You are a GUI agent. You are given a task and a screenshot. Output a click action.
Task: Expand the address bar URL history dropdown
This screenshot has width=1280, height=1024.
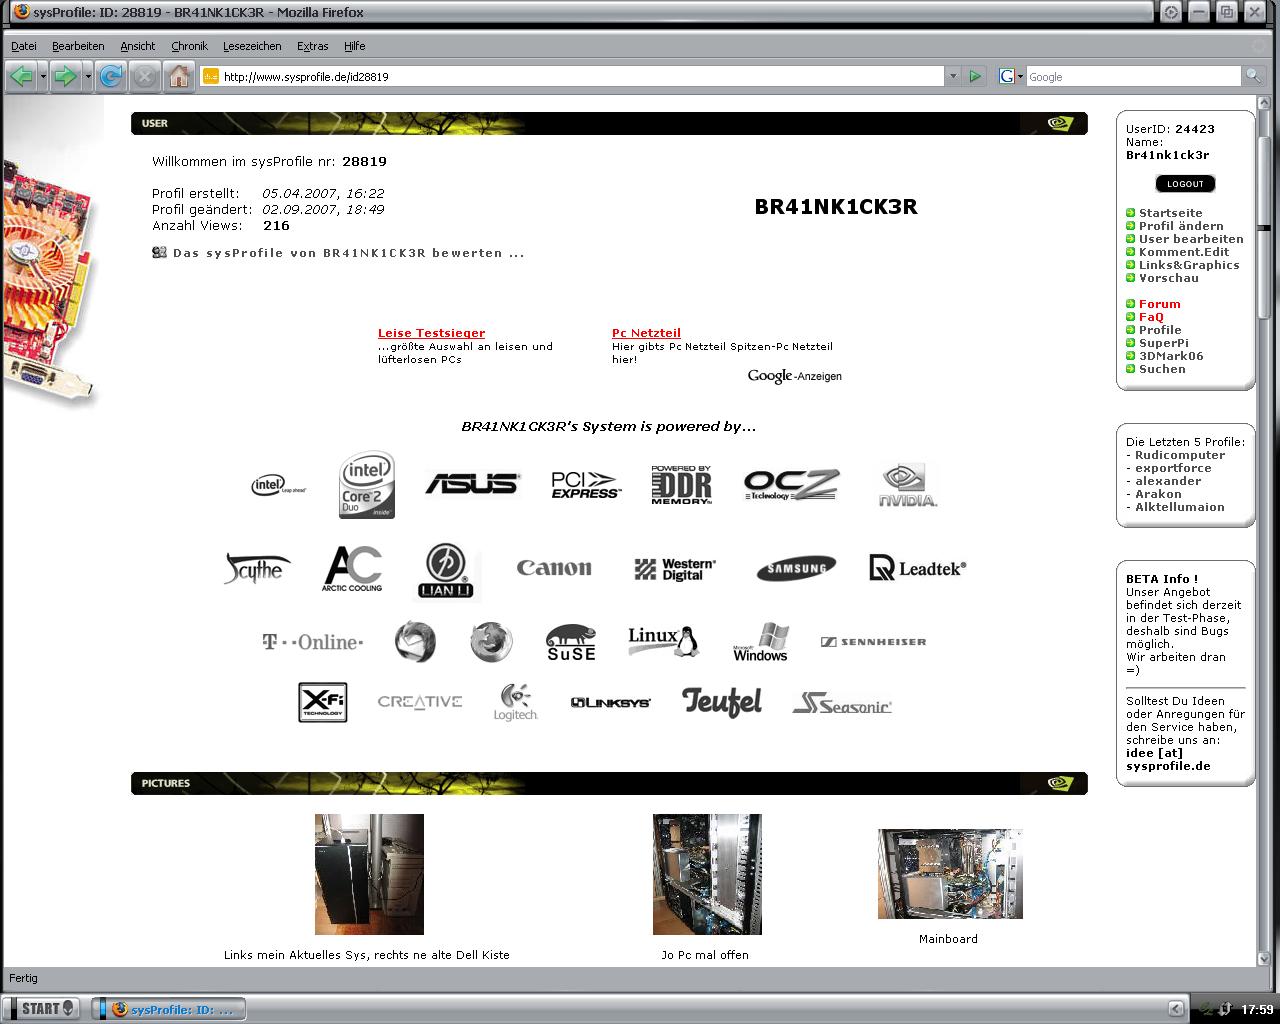click(953, 76)
